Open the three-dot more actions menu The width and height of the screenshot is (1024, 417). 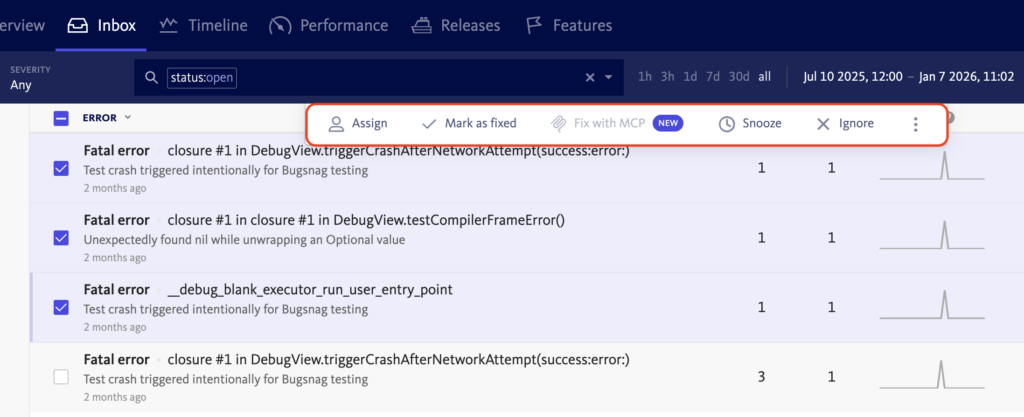point(916,124)
